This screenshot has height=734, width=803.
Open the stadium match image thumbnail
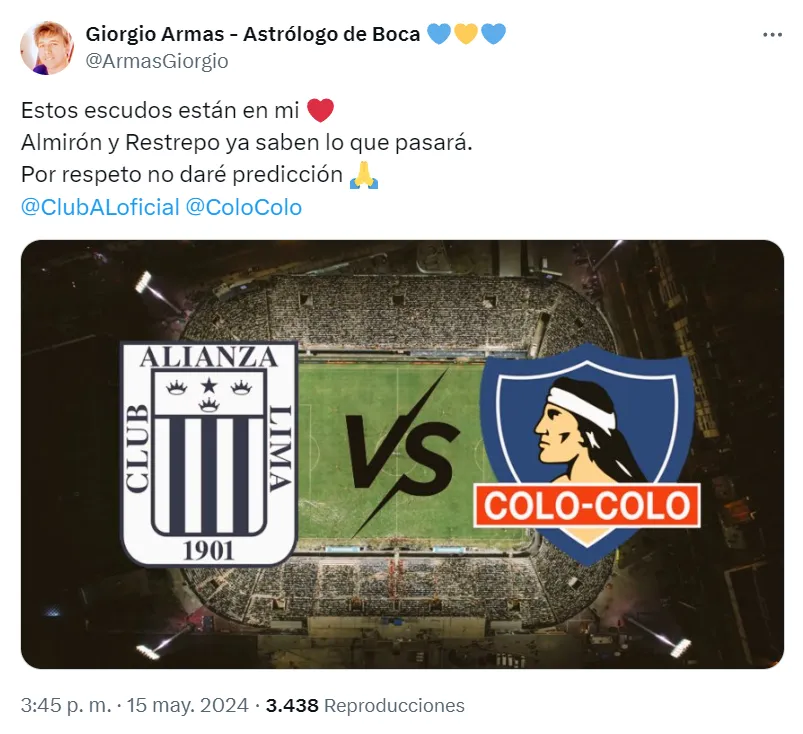tap(402, 454)
